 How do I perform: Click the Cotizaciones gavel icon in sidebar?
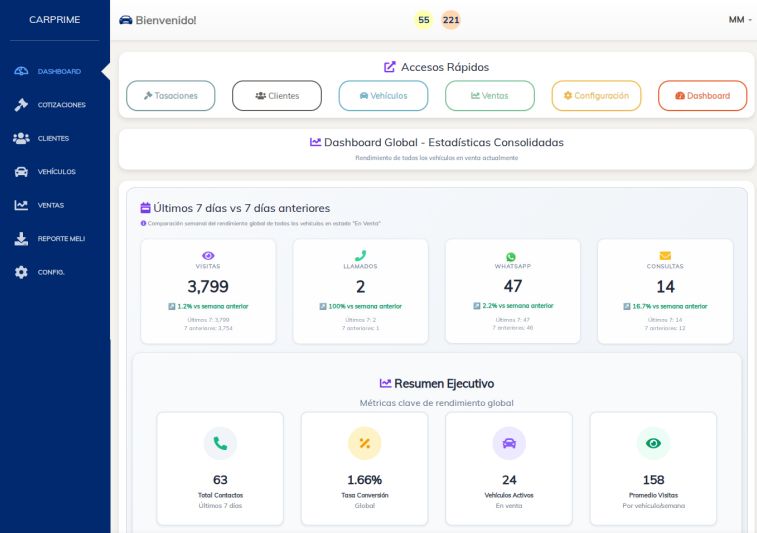(21, 105)
